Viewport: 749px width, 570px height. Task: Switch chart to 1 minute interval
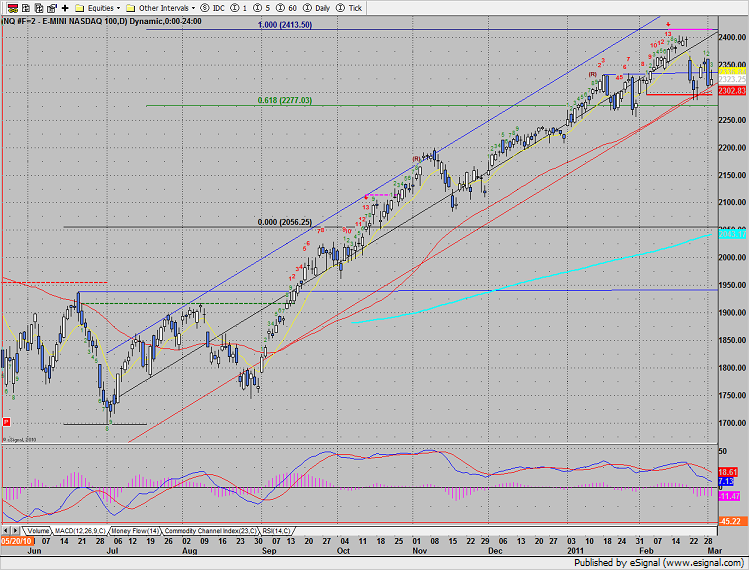[x=238, y=8]
